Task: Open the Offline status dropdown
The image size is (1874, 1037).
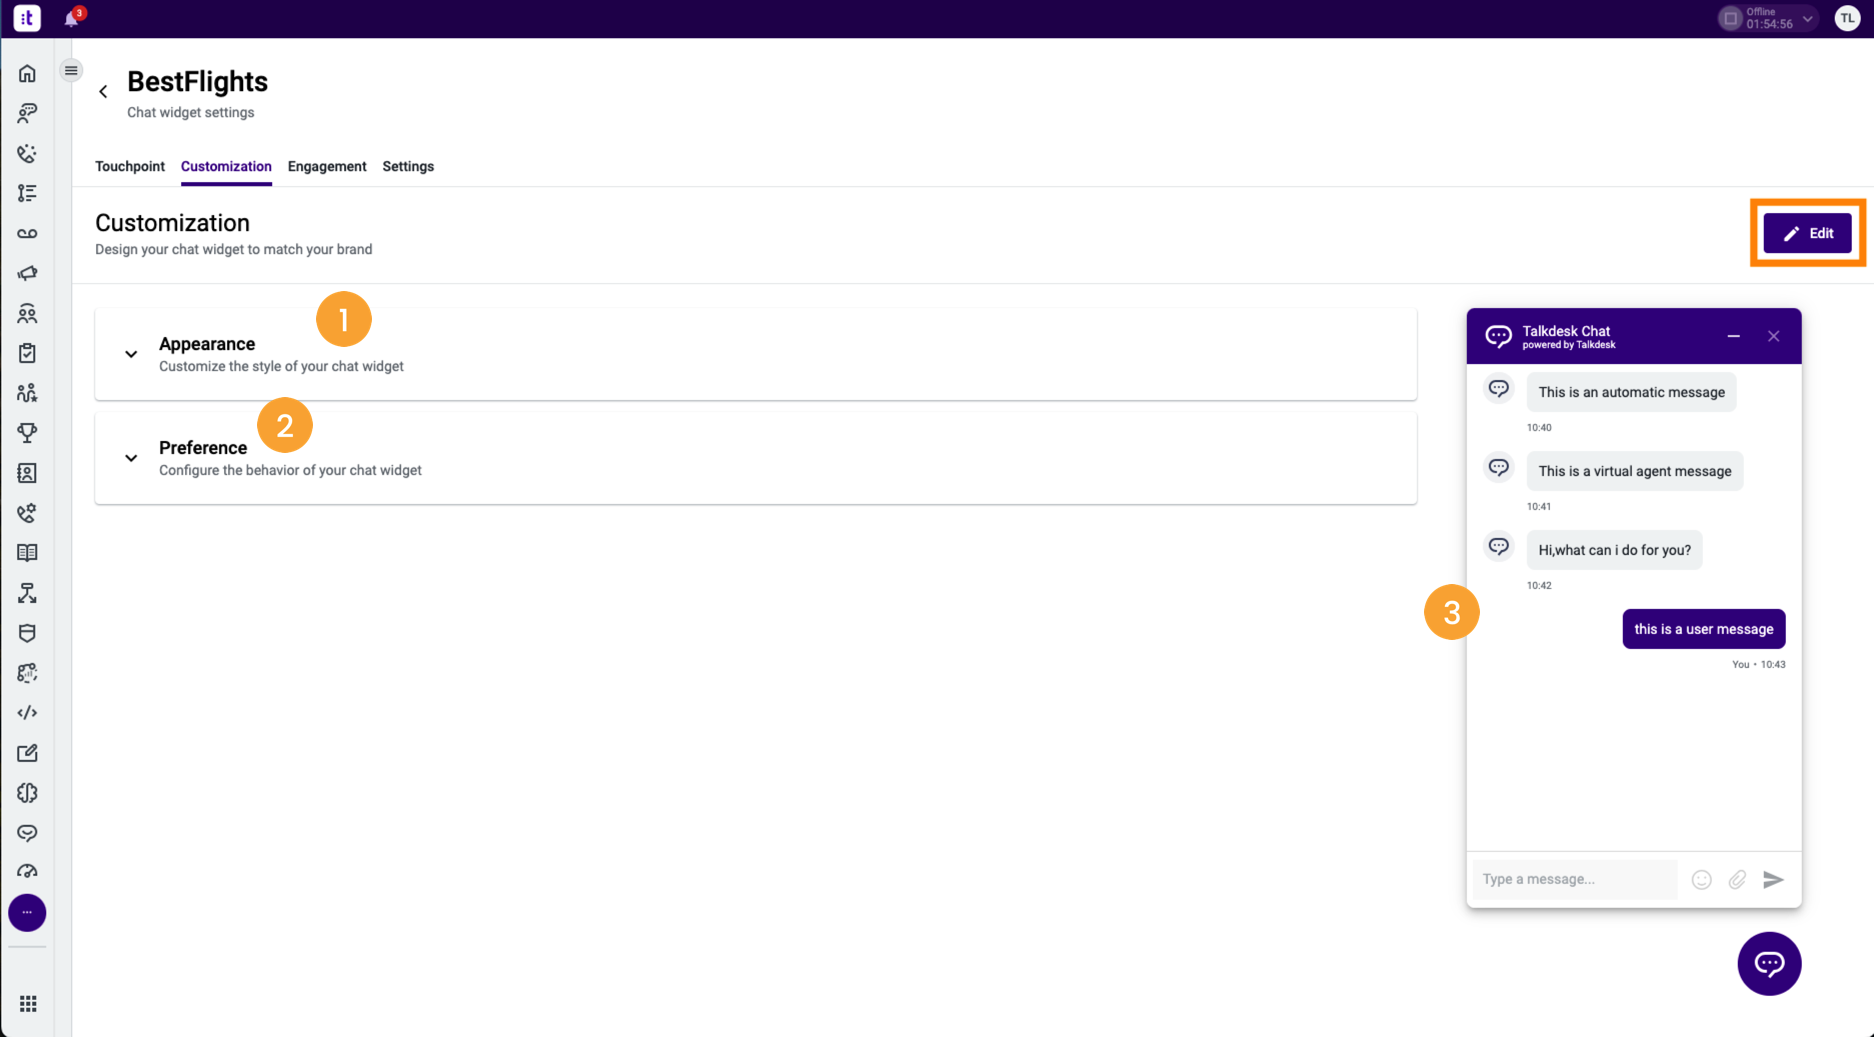Action: pyautogui.click(x=1768, y=18)
